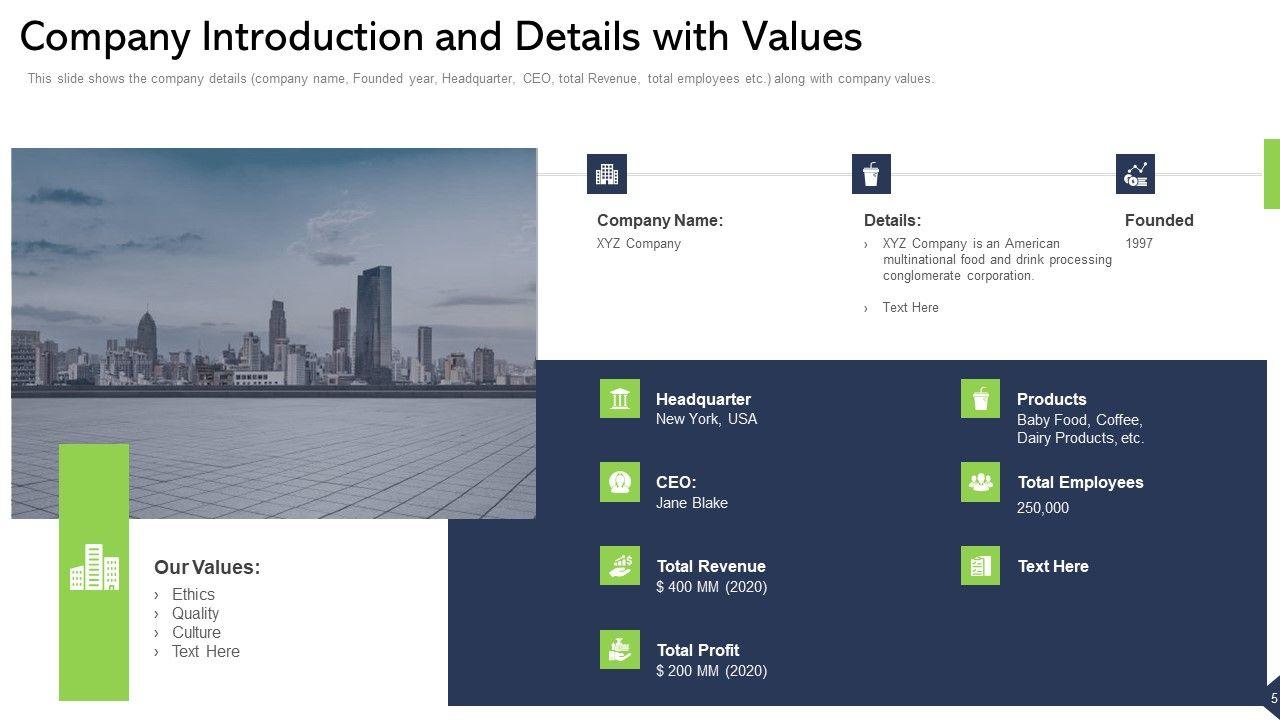Click the Founded year 1997 text
This screenshot has width=1280, height=720.
pyautogui.click(x=1139, y=243)
